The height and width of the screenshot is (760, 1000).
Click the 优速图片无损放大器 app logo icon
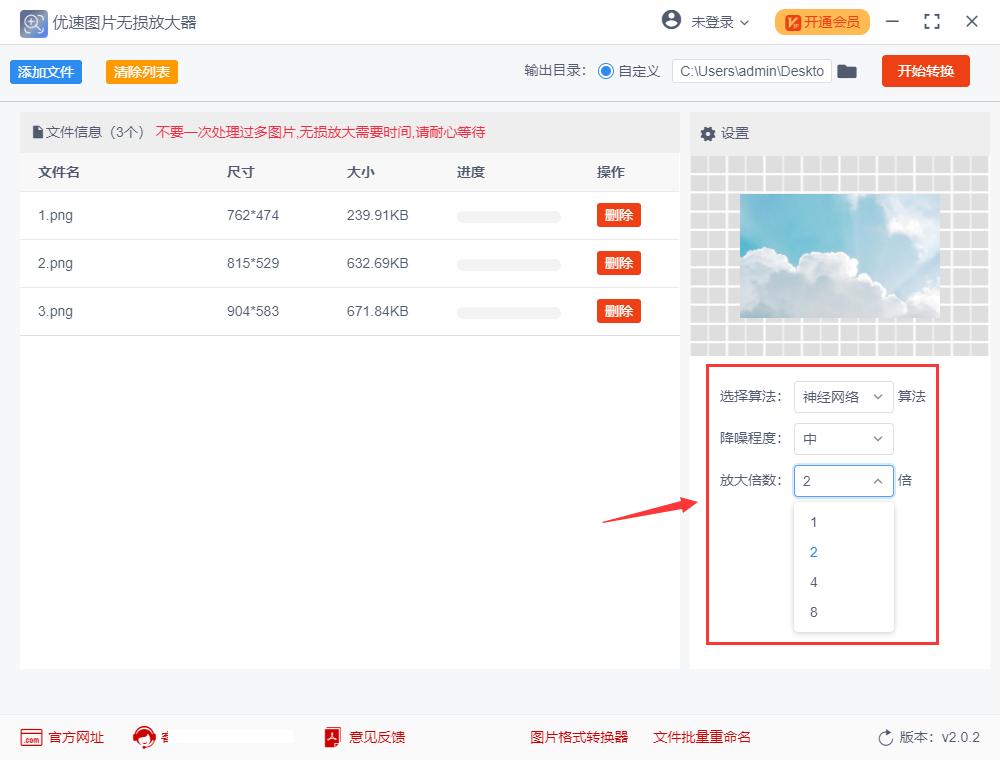coord(31,22)
